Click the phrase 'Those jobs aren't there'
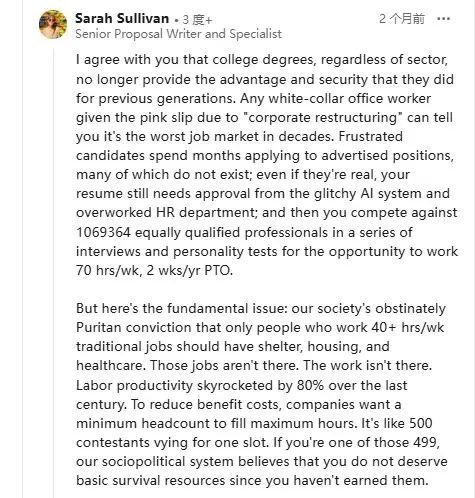The width and height of the screenshot is (475, 498). point(224,366)
